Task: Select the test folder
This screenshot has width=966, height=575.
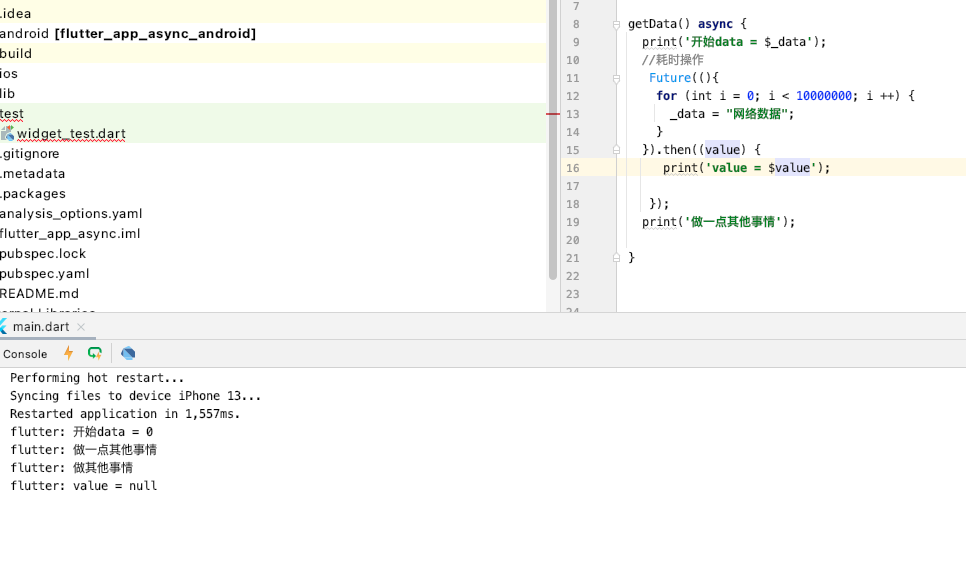Action: click(12, 113)
